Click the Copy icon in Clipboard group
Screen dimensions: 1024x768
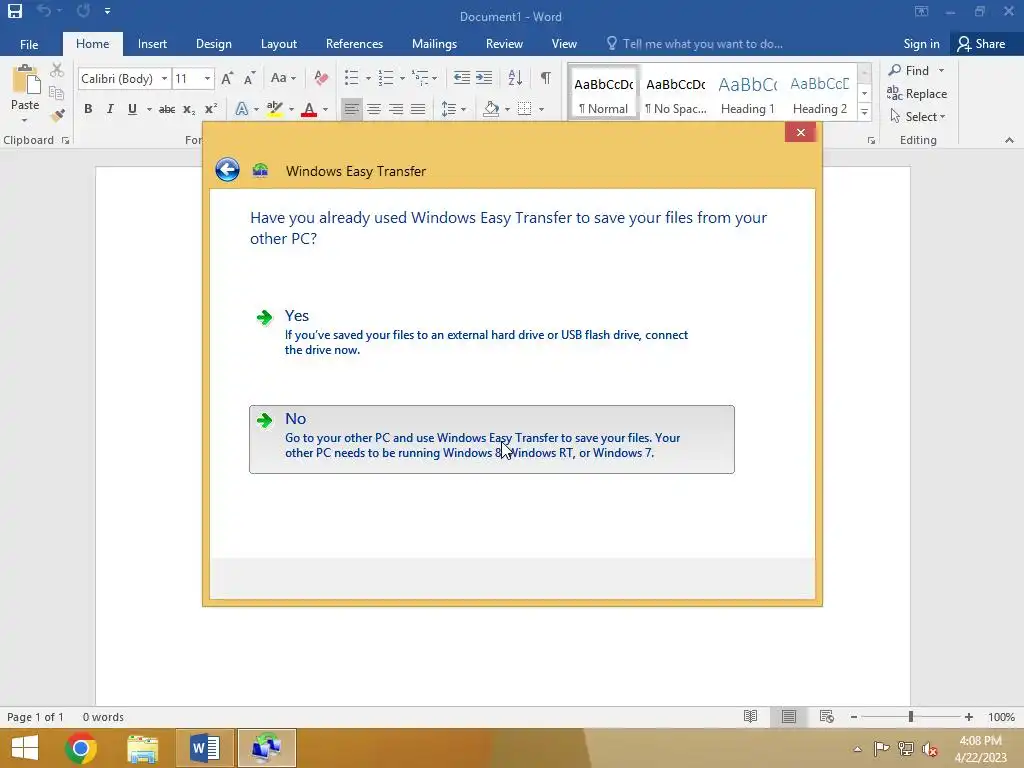(x=57, y=93)
